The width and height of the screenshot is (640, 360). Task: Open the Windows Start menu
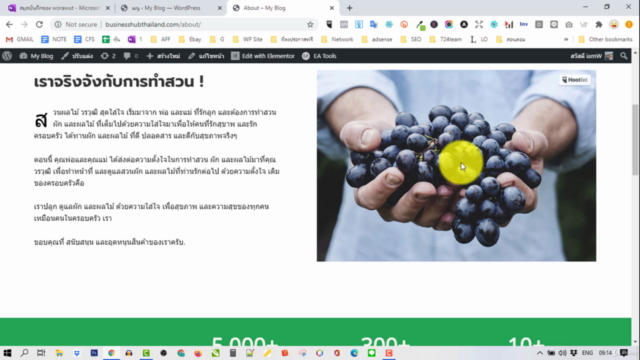pos(7,353)
